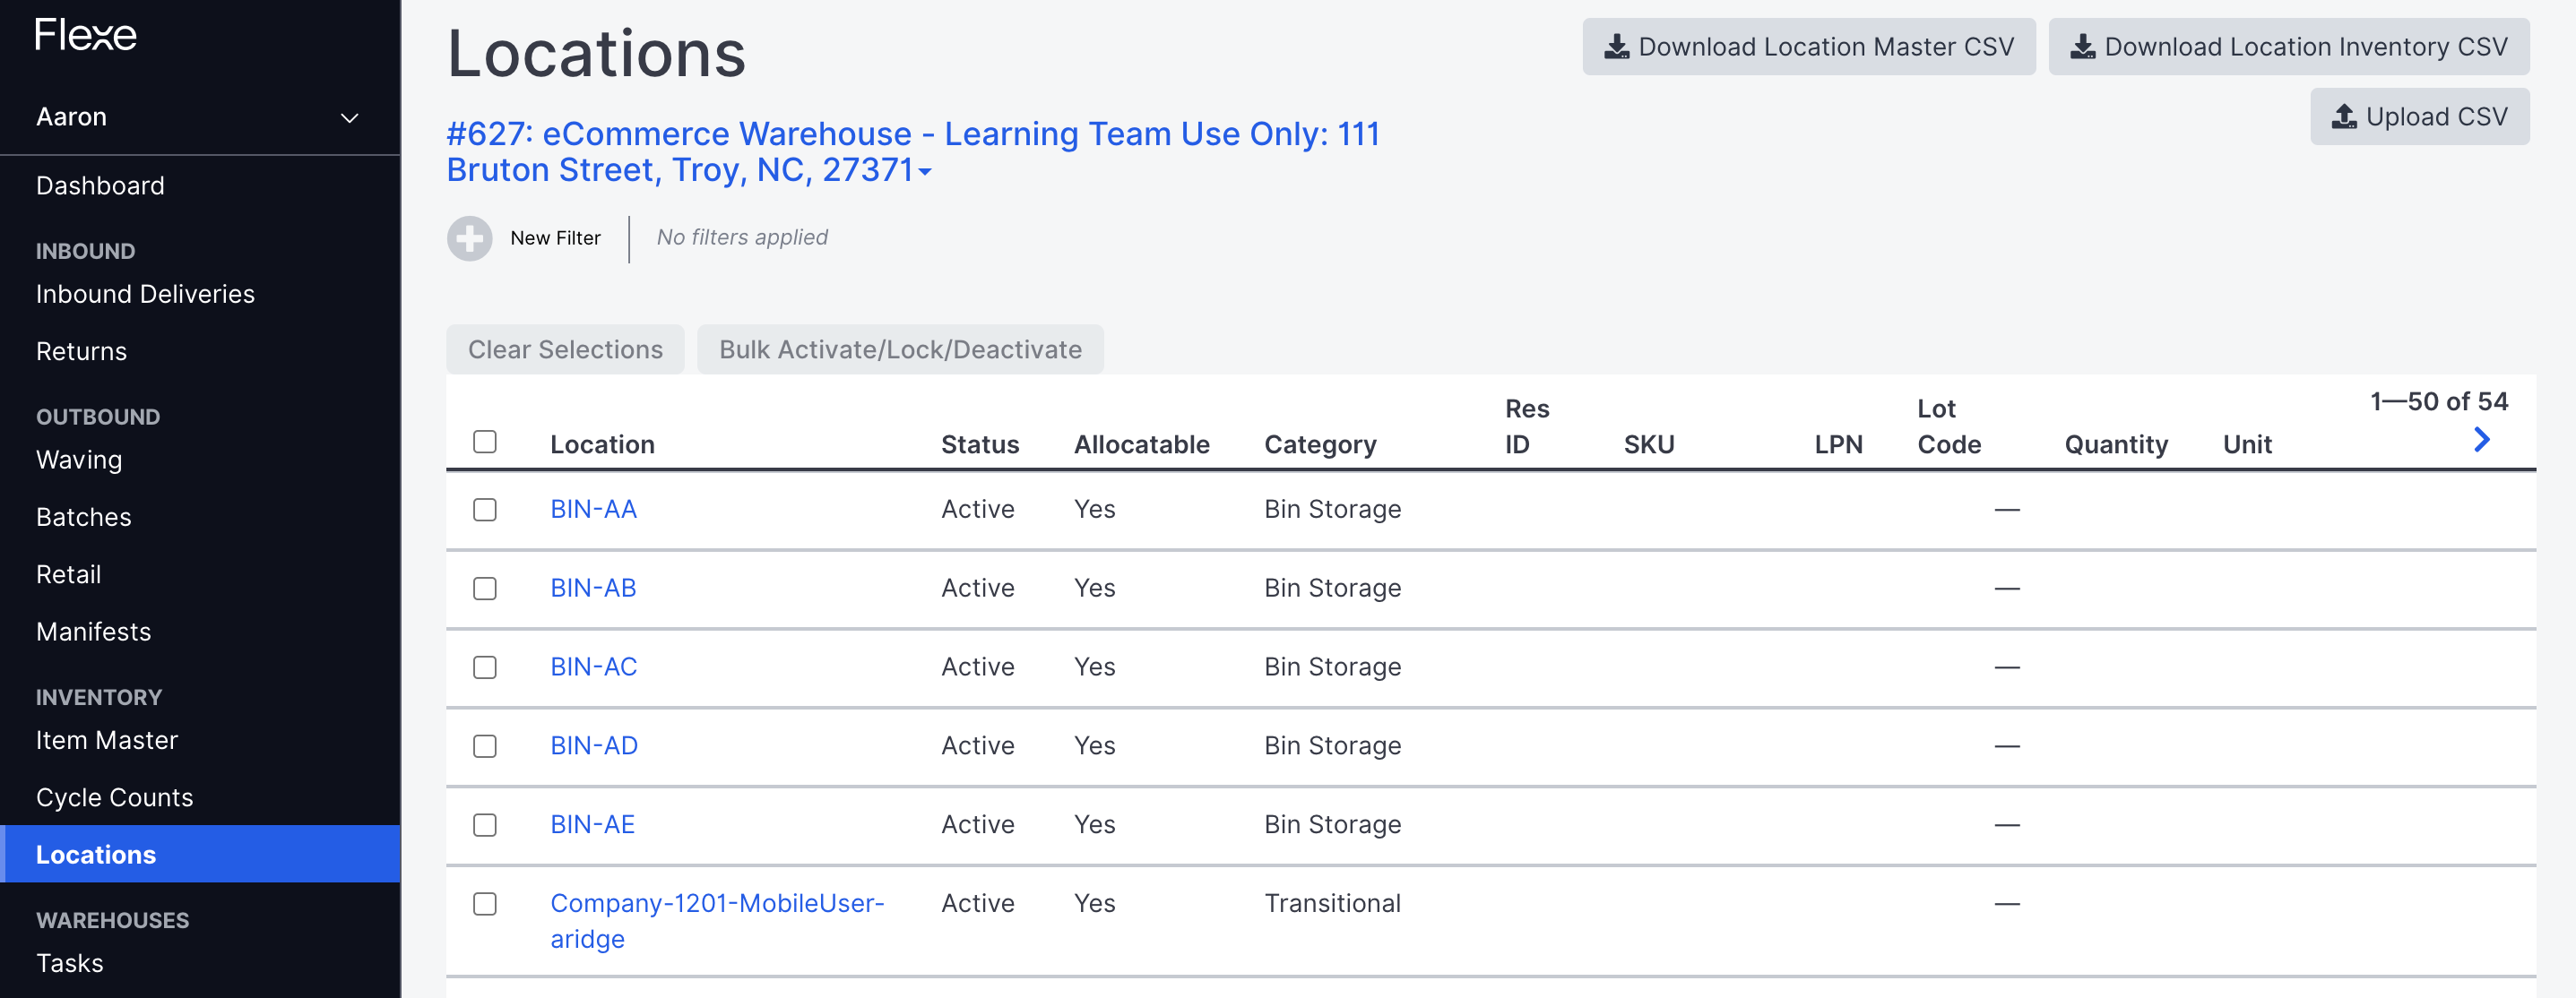
Task: Select the BIN-AD row checkbox
Action: pos(485,745)
